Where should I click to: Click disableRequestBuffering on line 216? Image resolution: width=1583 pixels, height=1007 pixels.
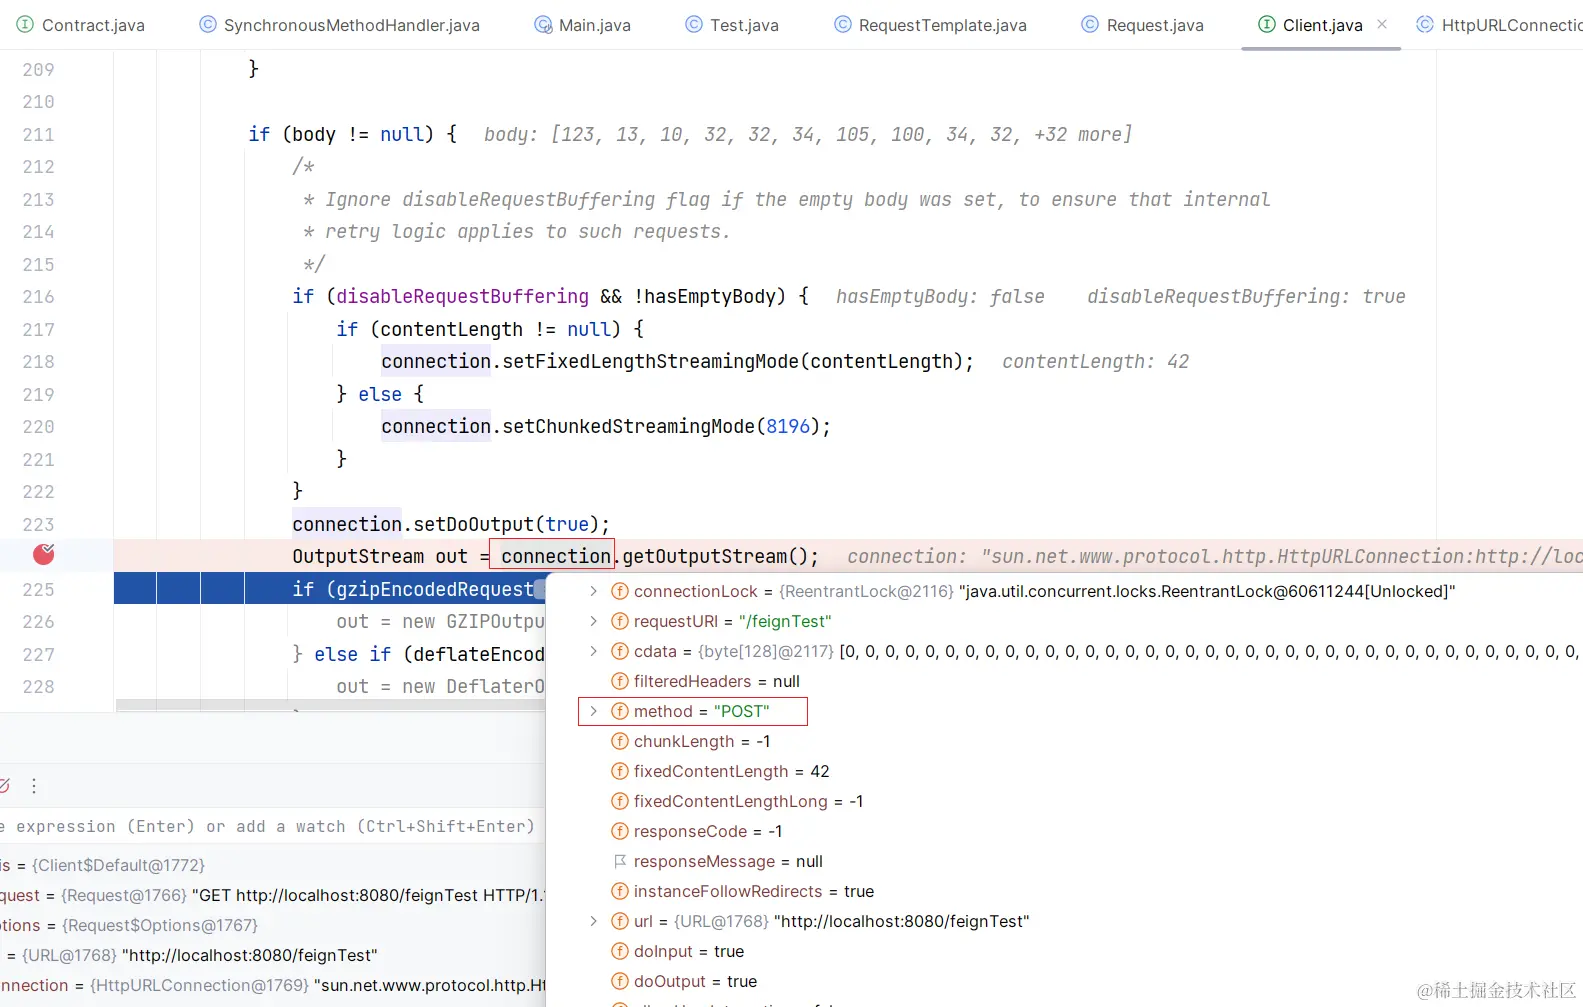click(x=462, y=296)
